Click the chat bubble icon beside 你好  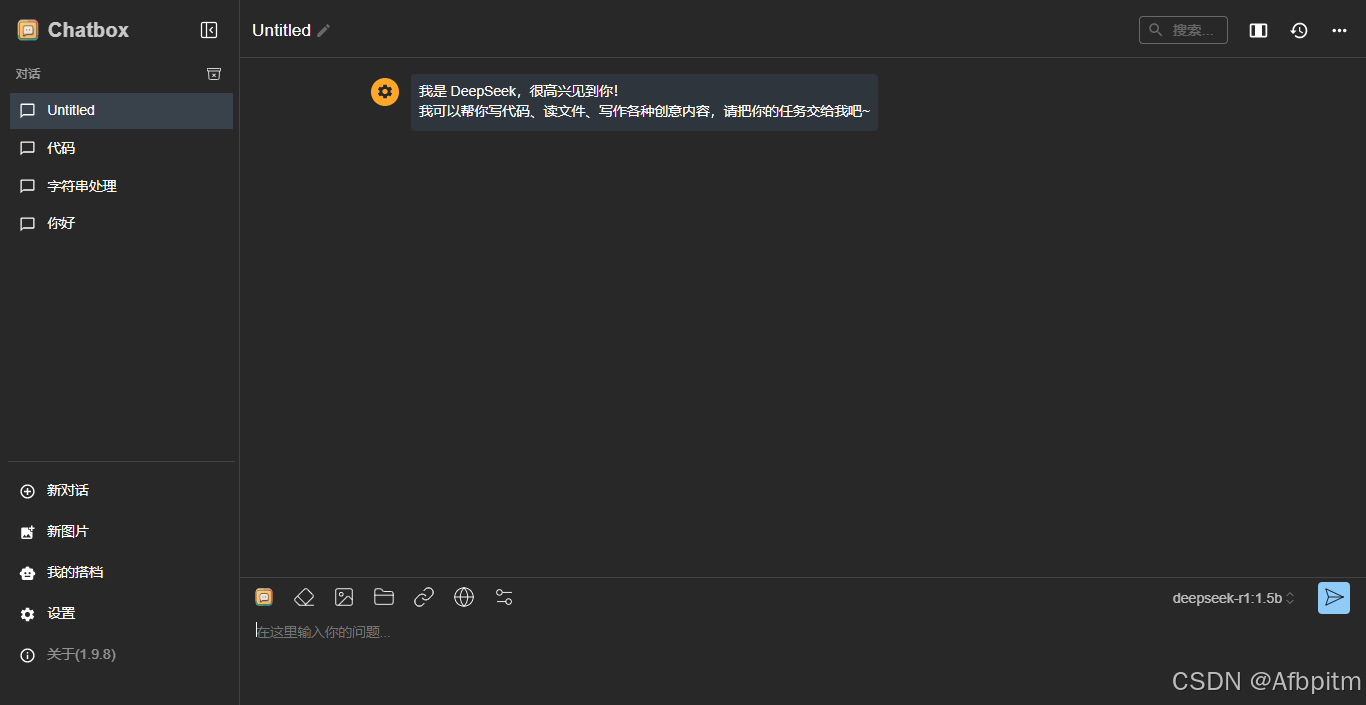click(x=28, y=224)
